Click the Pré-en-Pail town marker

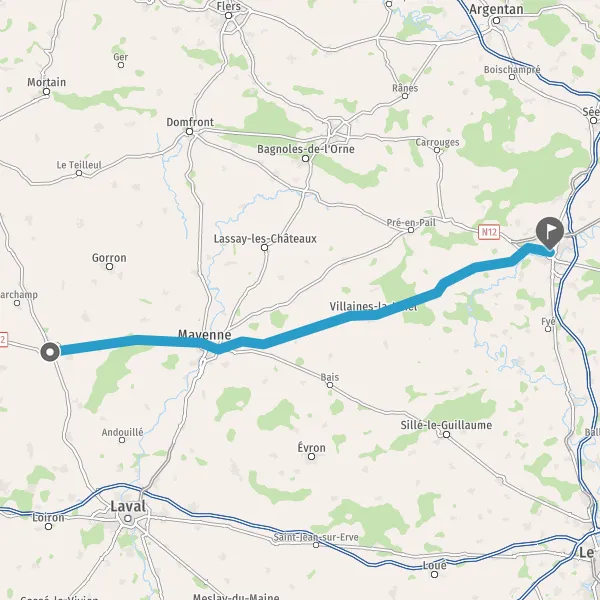click(411, 230)
